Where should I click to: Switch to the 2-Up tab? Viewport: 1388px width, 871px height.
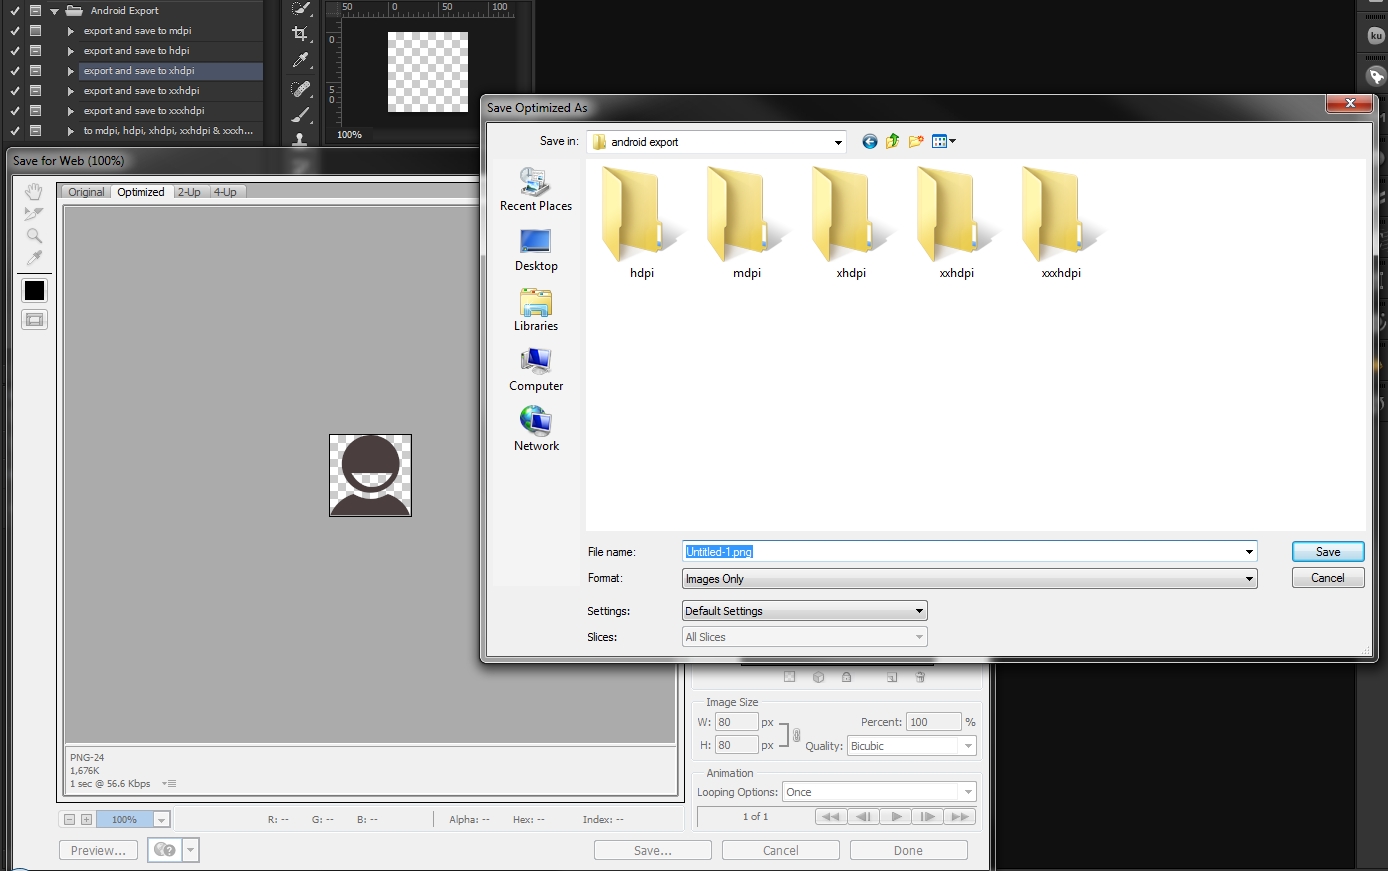189,191
